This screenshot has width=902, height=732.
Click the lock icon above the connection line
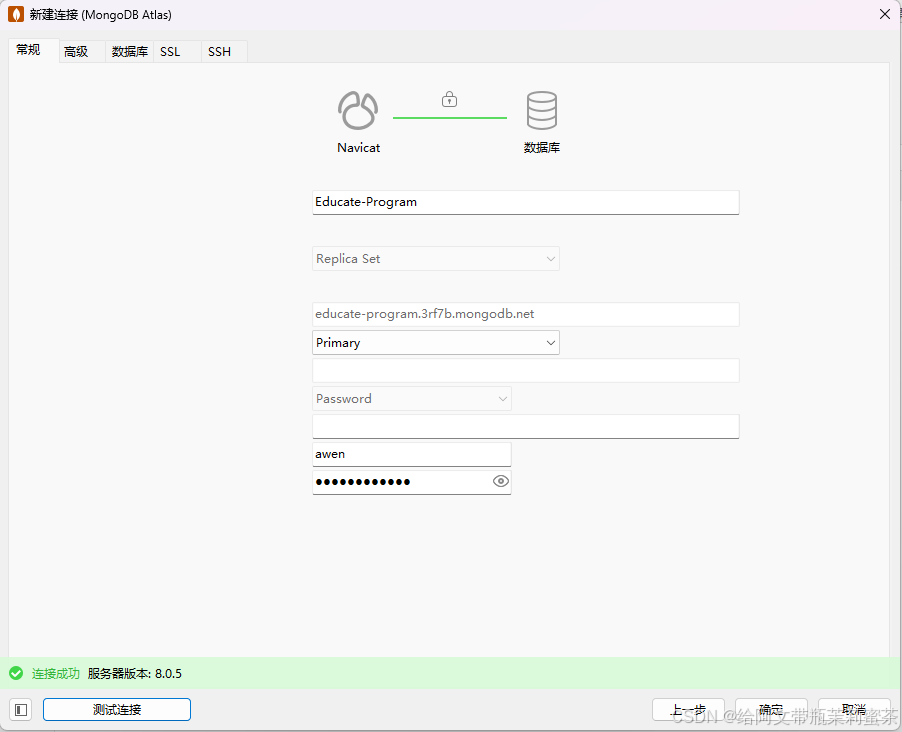point(449,98)
